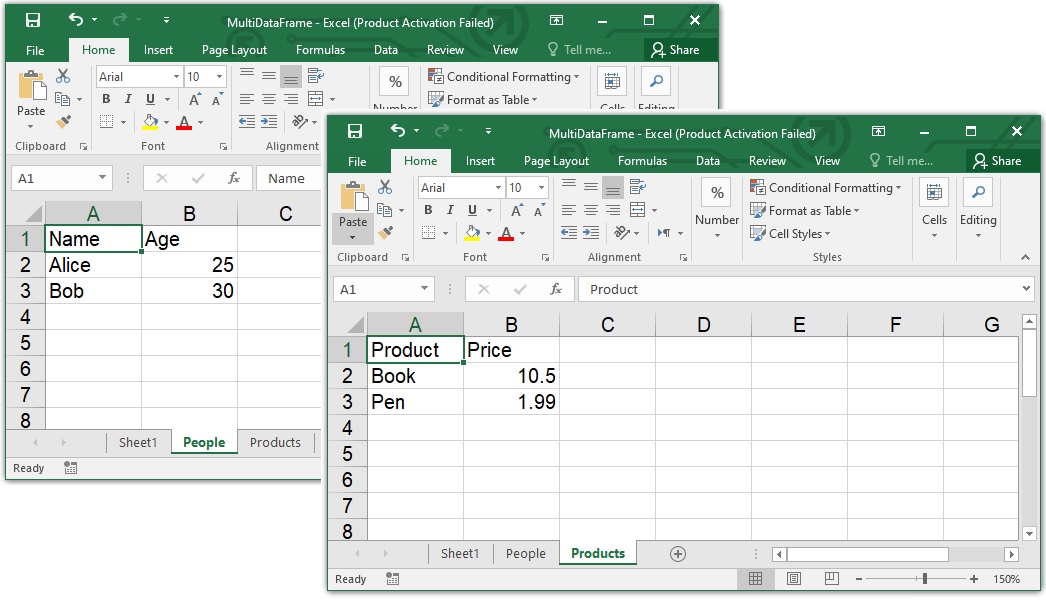
Task: Click the Percent Style icon
Action: point(716,192)
